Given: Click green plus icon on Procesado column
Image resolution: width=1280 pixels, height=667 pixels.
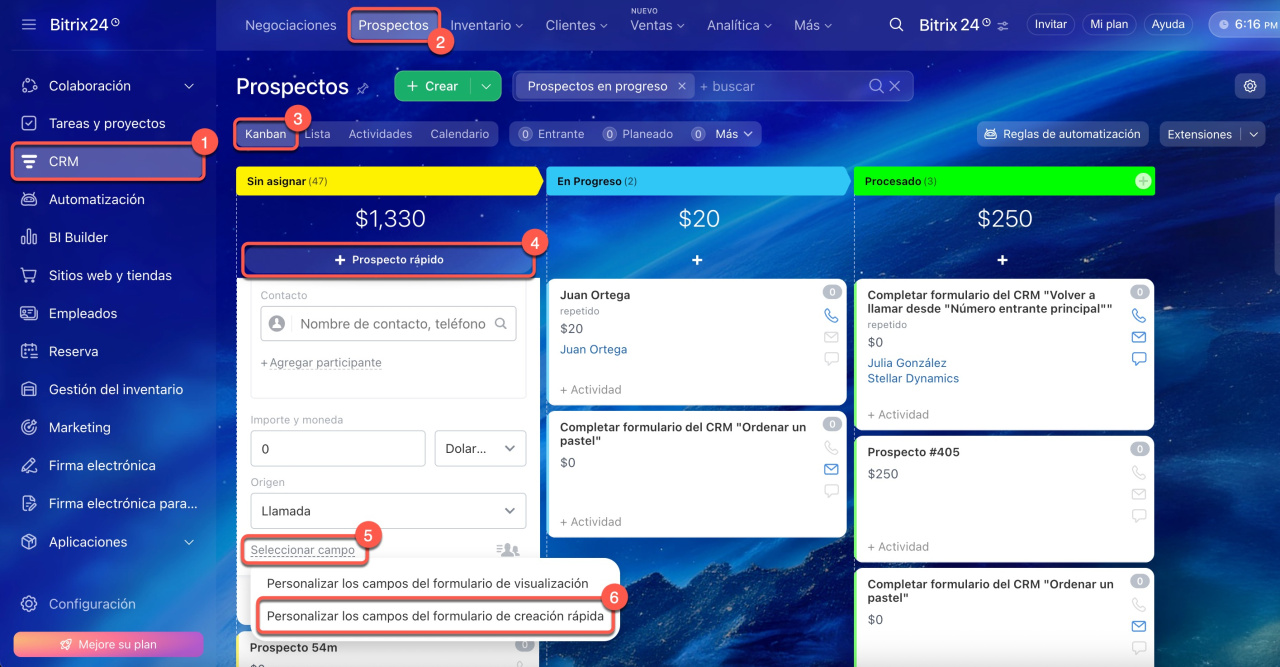Looking at the screenshot, I should tap(1143, 181).
